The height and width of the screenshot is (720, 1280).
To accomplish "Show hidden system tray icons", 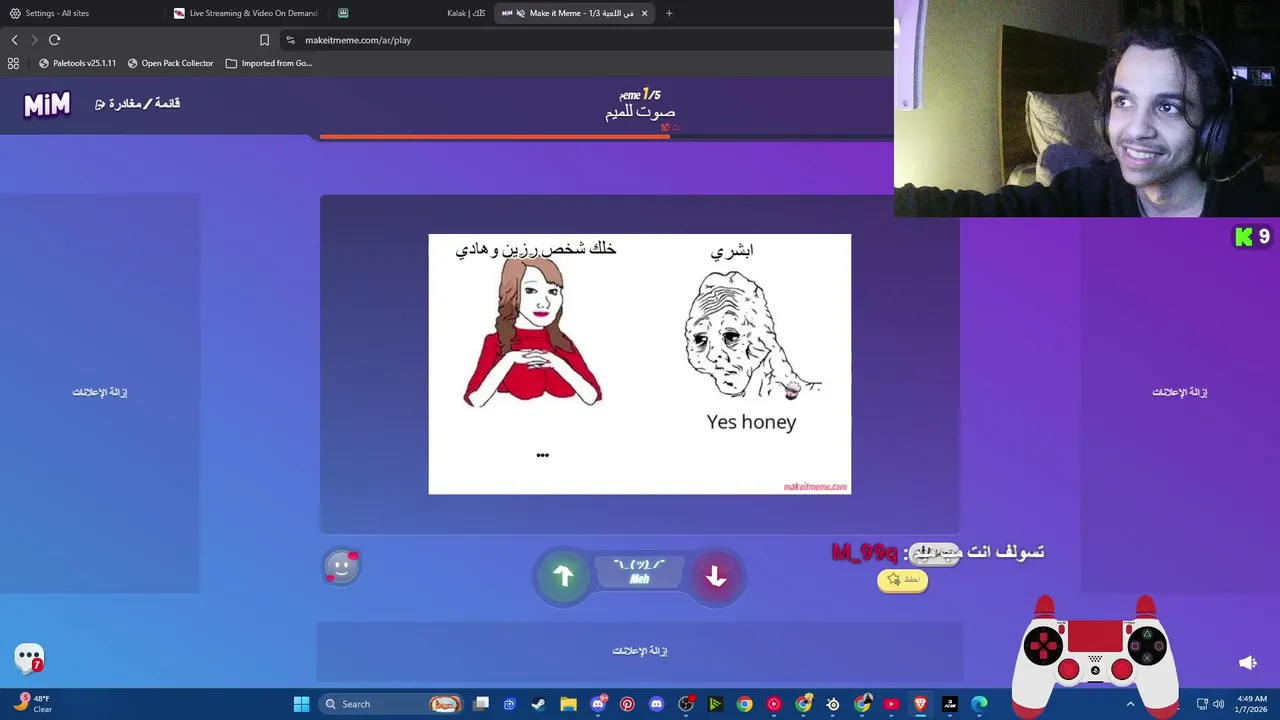I will (1130, 704).
